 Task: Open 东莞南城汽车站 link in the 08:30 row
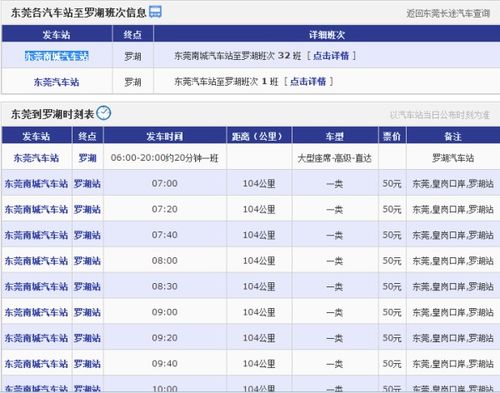(36, 286)
